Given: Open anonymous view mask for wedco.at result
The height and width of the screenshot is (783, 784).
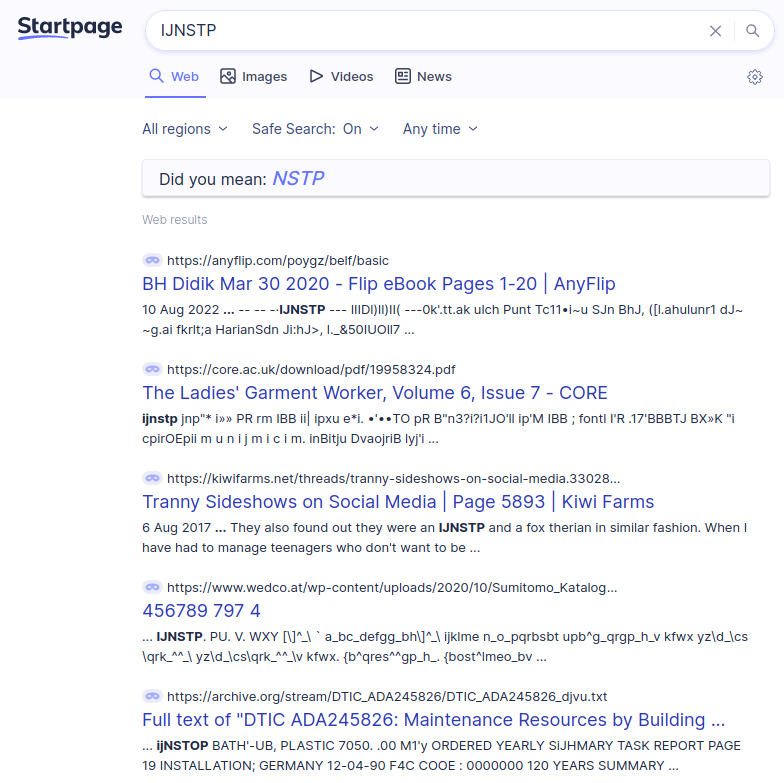Looking at the screenshot, I should point(152,587).
